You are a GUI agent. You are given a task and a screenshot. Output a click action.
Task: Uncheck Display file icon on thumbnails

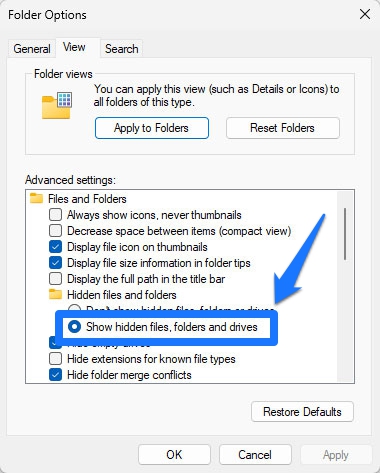point(55,247)
